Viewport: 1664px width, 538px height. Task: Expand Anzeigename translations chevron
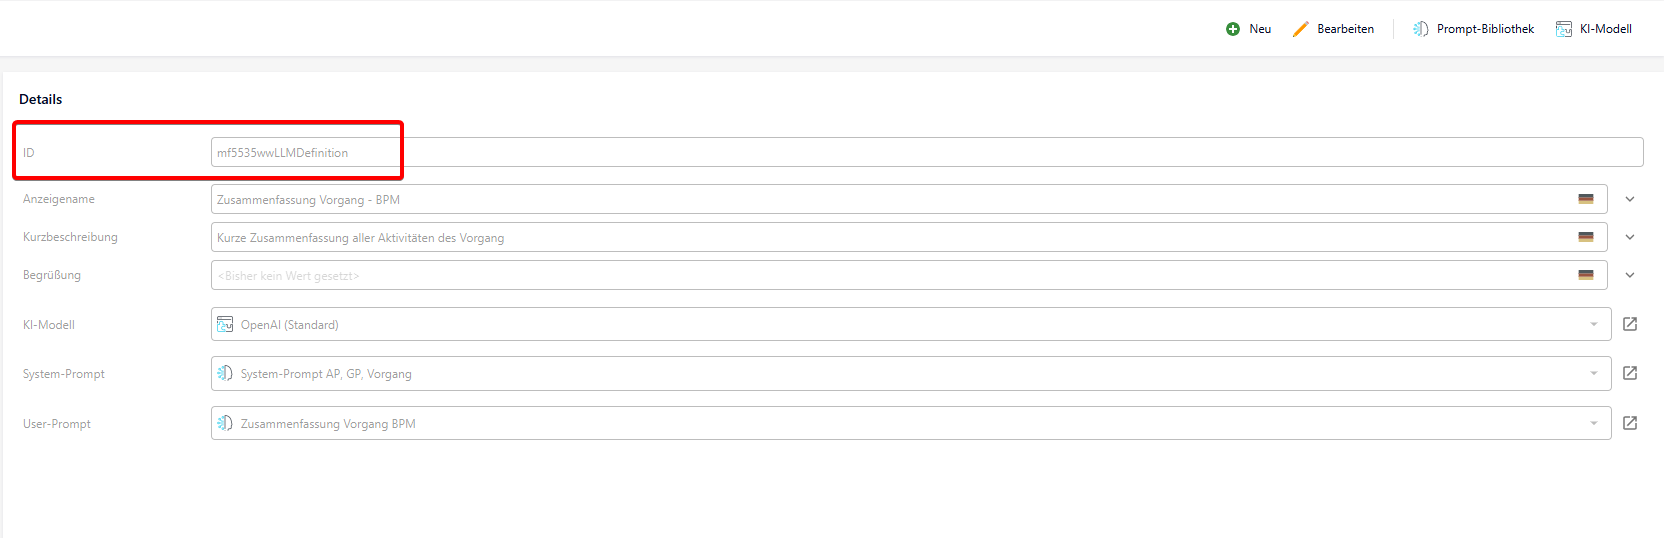click(1630, 199)
